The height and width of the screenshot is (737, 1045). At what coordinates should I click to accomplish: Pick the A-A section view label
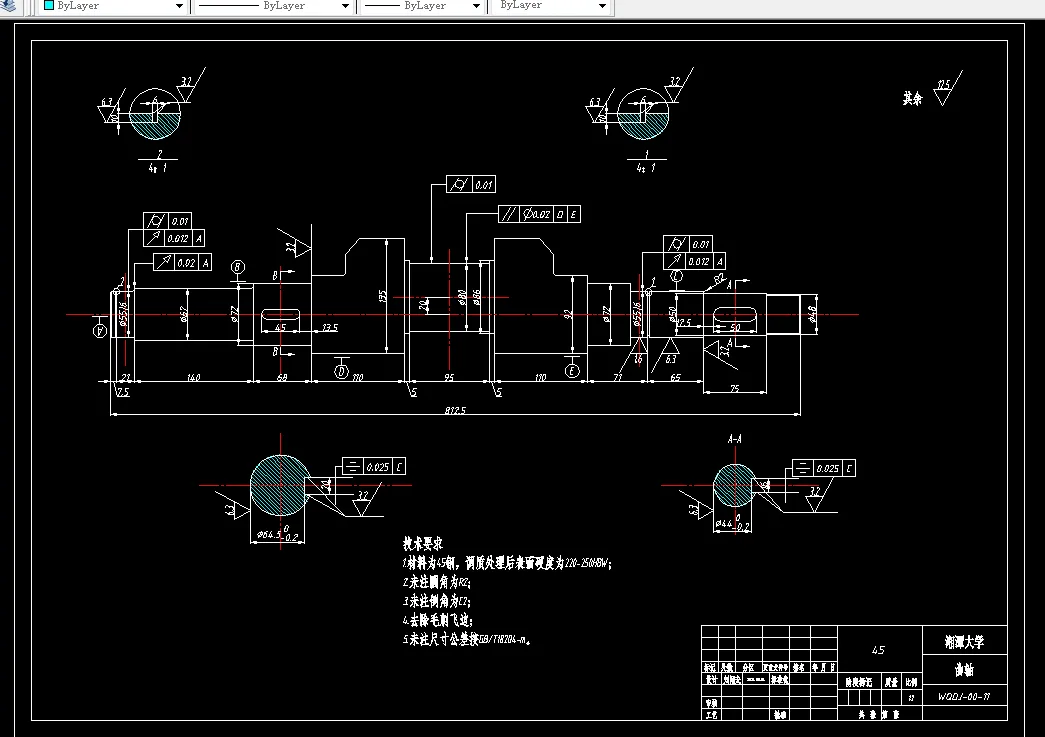tap(734, 439)
